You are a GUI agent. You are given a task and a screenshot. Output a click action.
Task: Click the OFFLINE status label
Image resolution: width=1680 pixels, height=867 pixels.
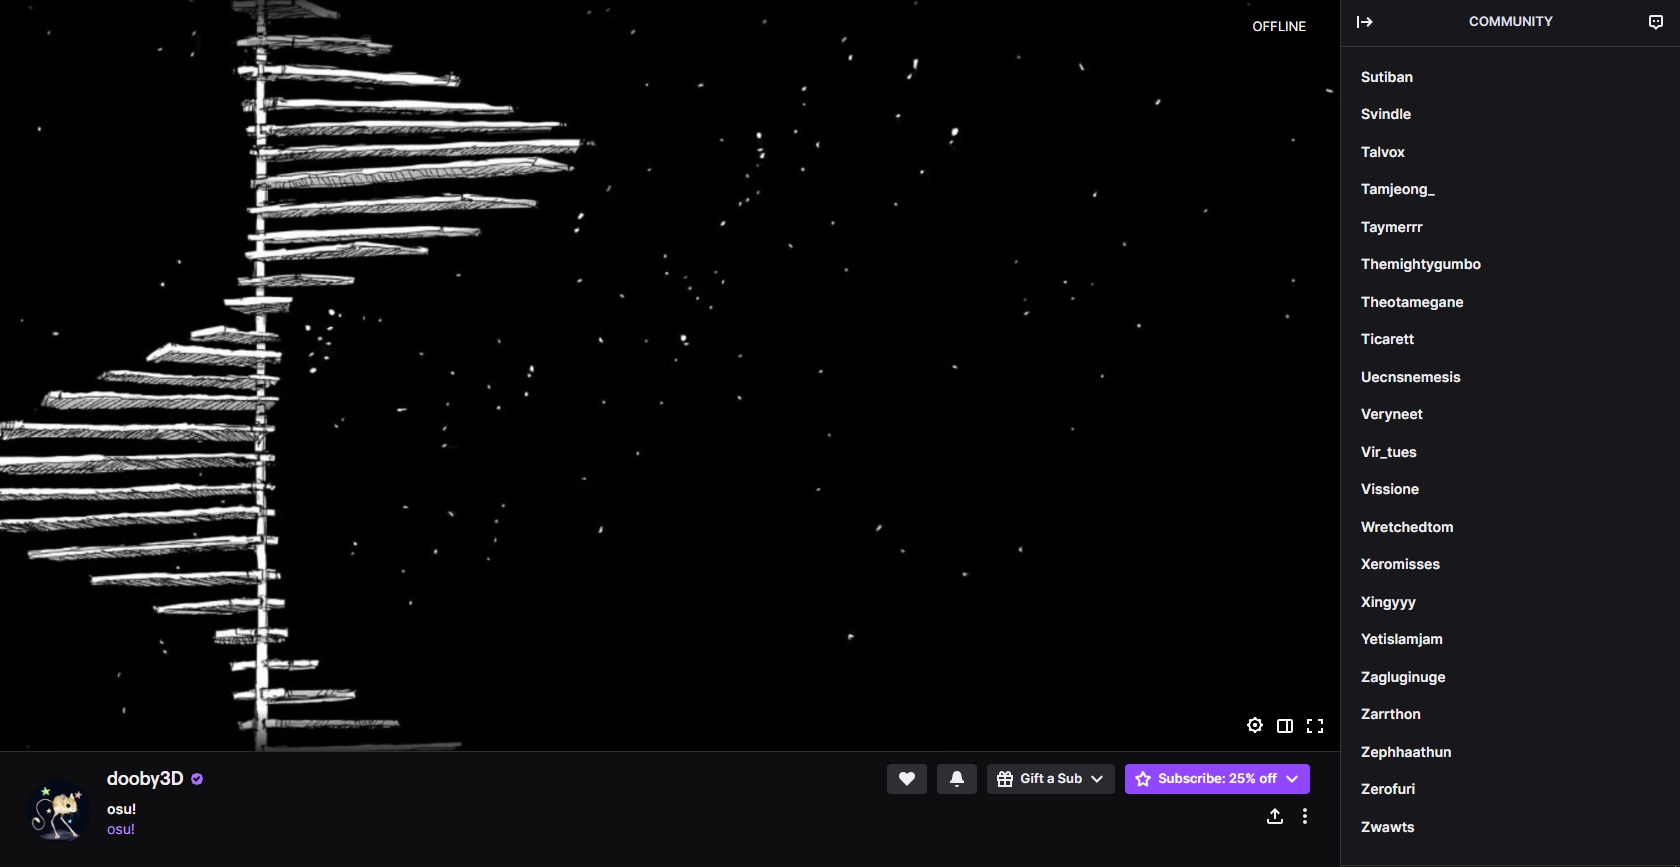(x=1279, y=26)
